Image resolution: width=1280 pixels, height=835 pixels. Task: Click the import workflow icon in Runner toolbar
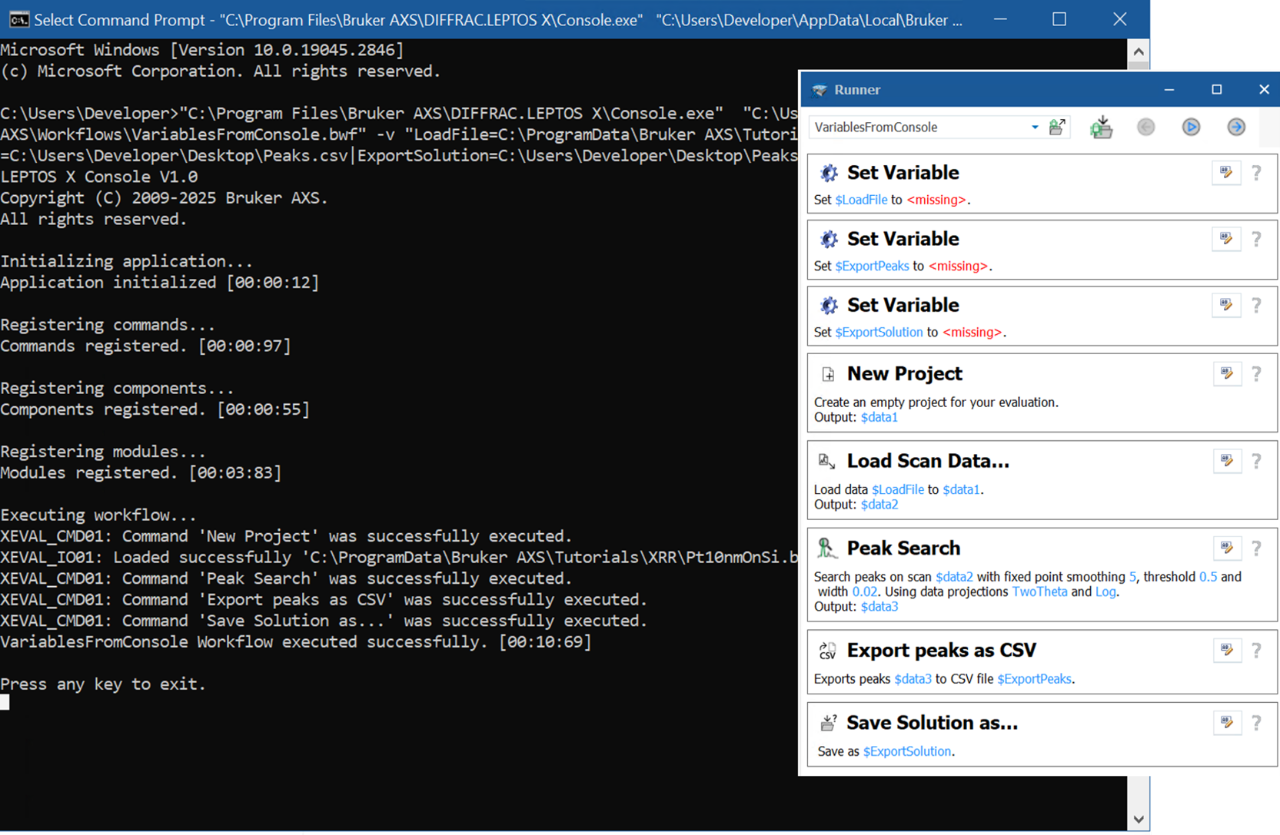[1101, 127]
